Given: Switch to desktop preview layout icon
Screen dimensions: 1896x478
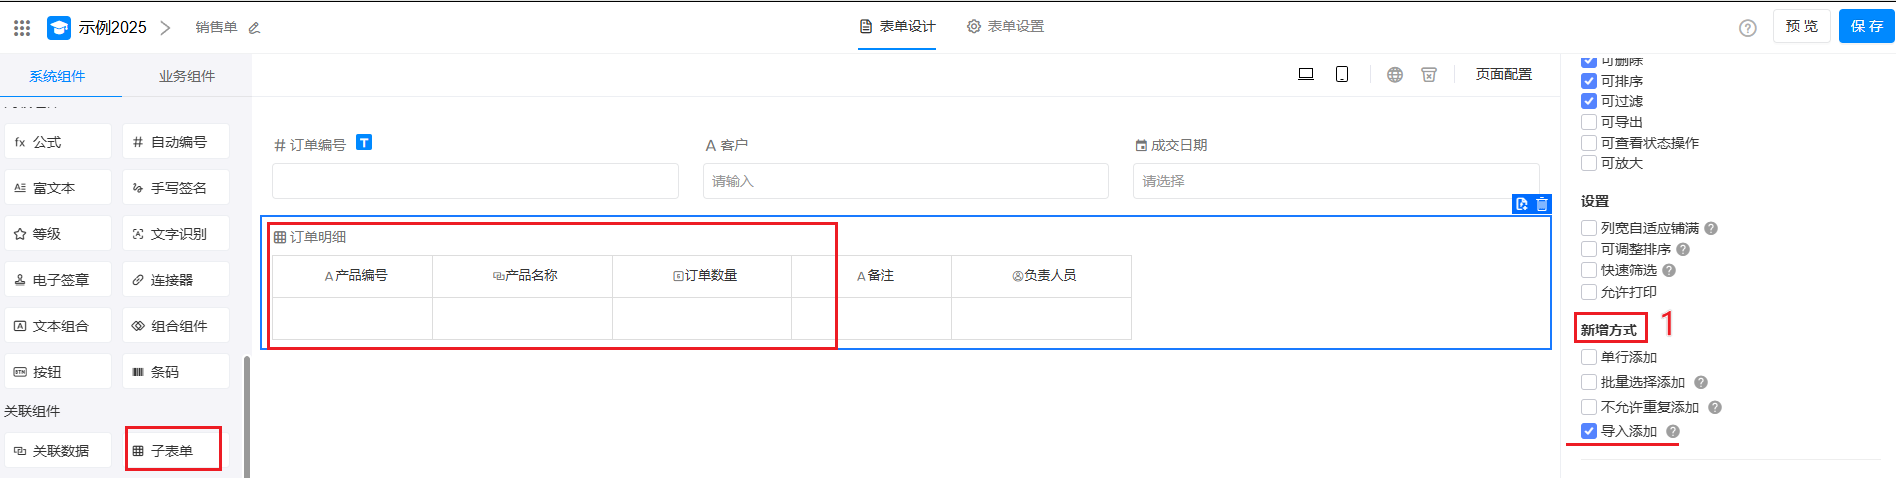Looking at the screenshot, I should [x=1305, y=74].
